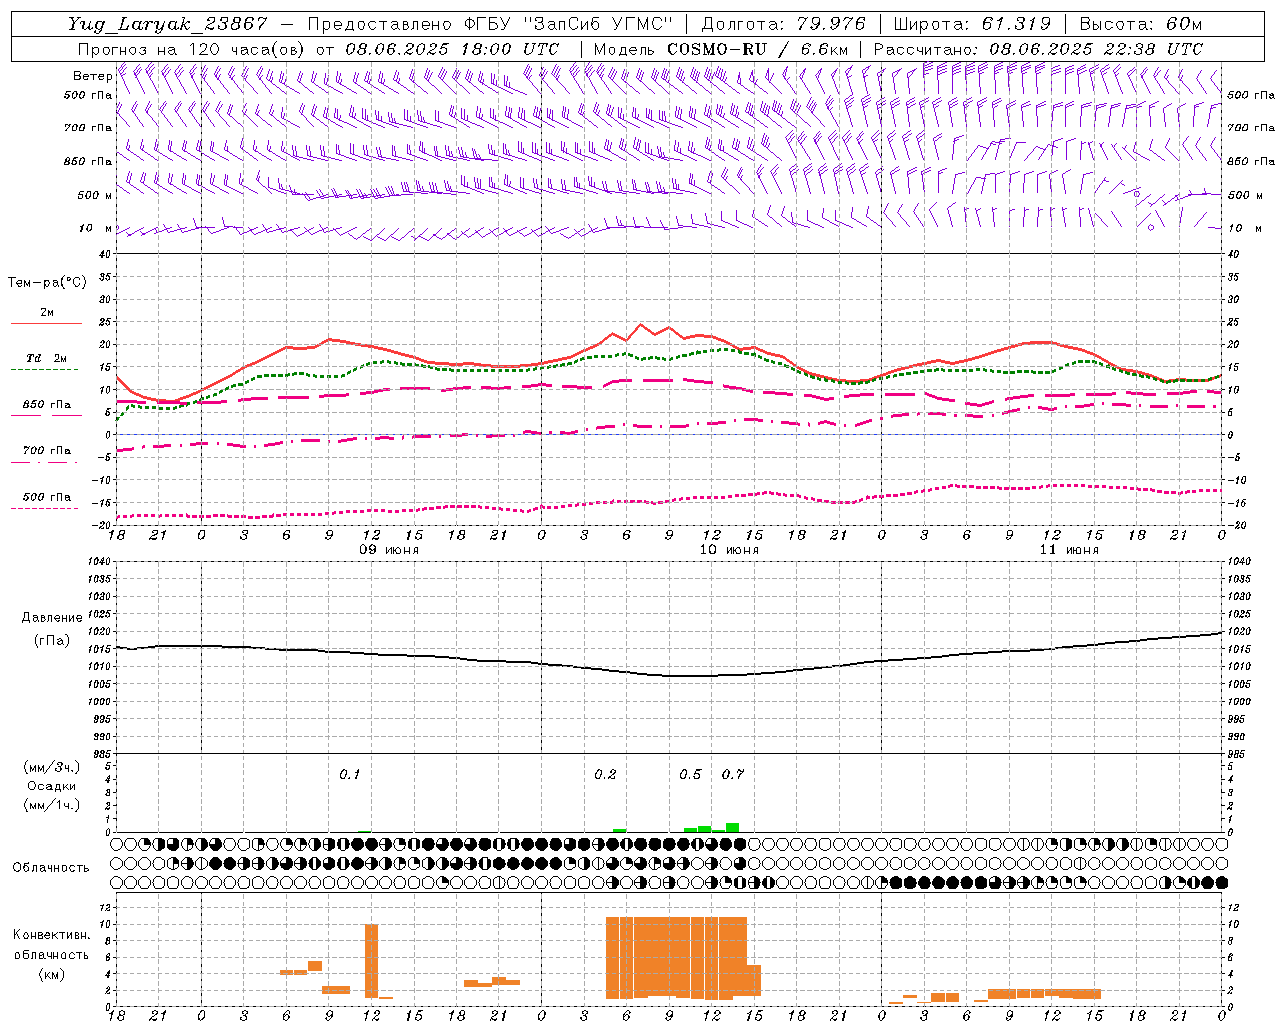1280x1024 pixels.
Task: Click the 0.1 precipitation value
Action: pyautogui.click(x=349, y=775)
